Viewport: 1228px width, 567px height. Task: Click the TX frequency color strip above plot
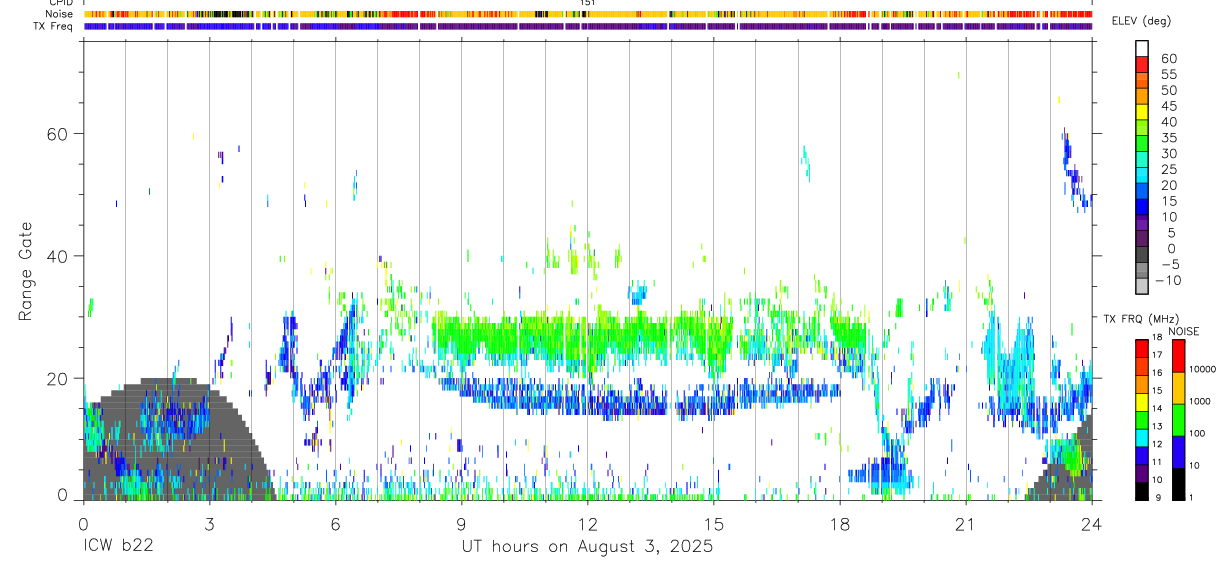588,26
